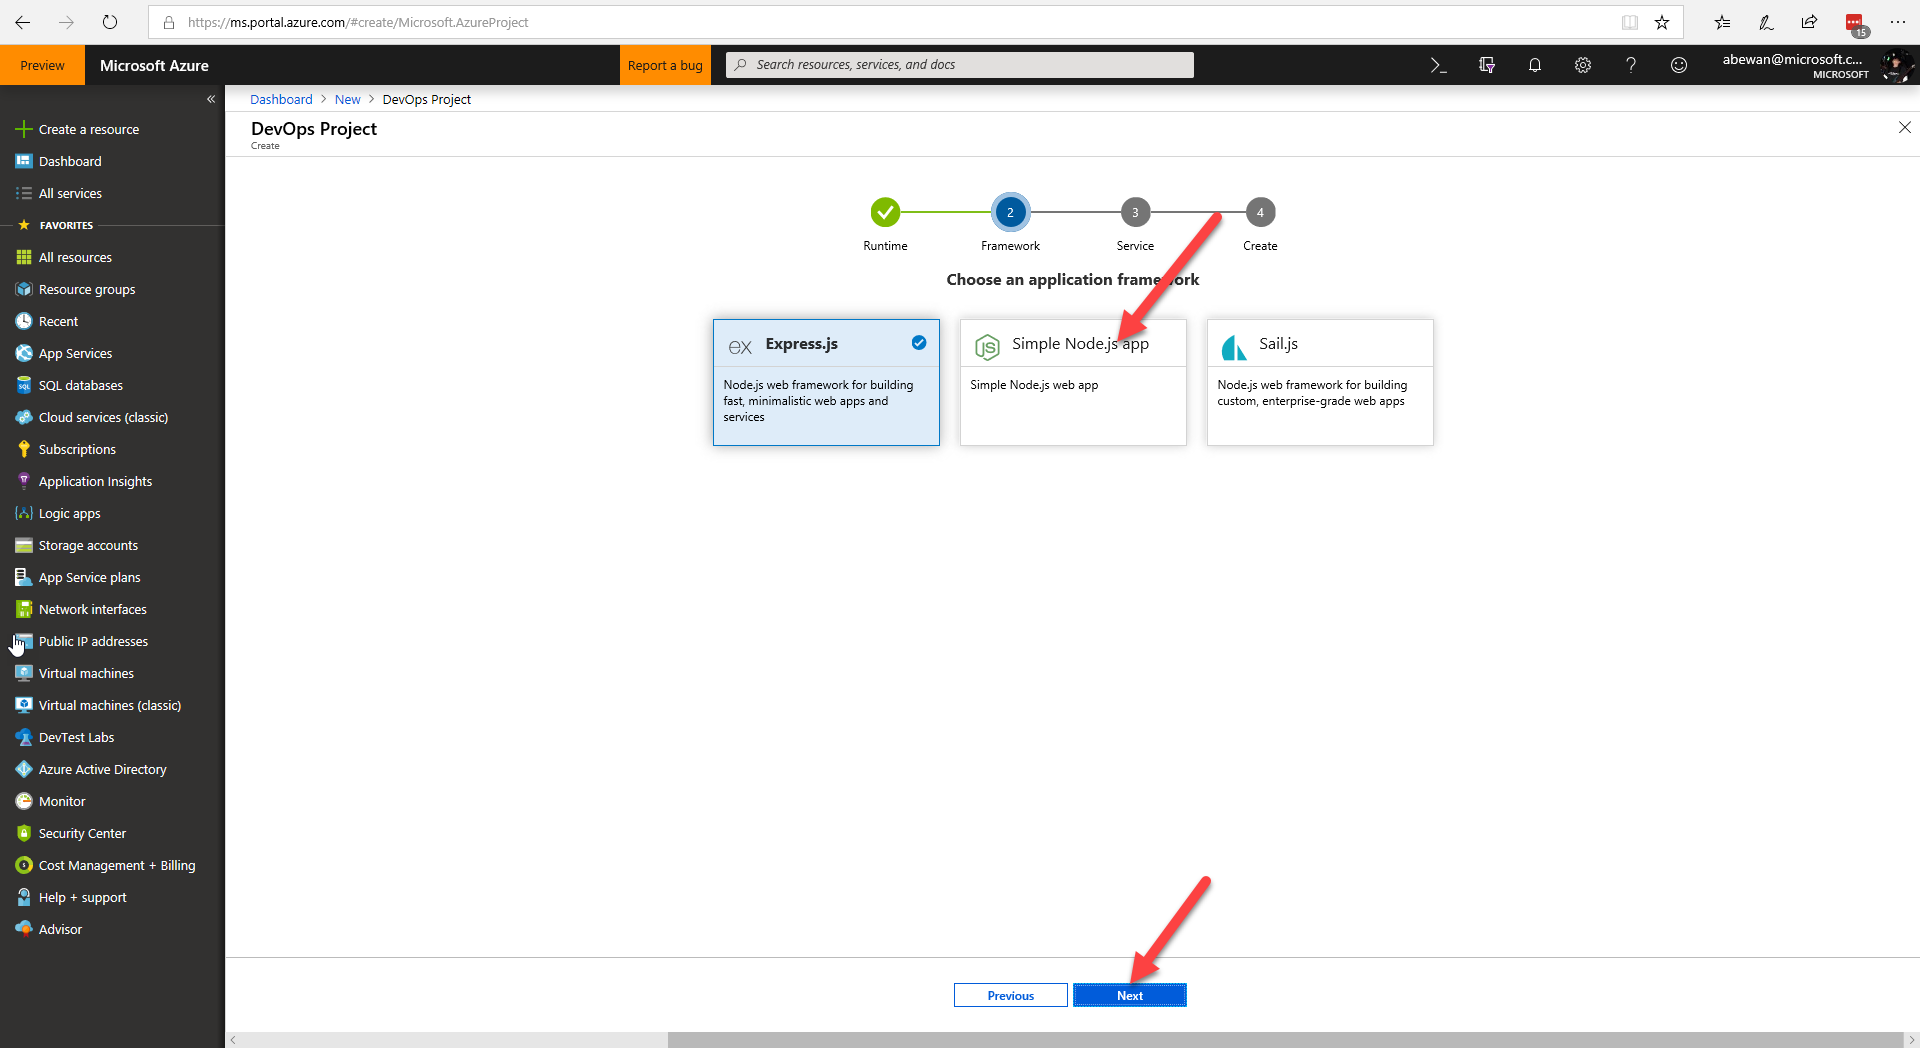Image resolution: width=1920 pixels, height=1048 pixels.
Task: Click the Preview label in header
Action: coord(42,65)
